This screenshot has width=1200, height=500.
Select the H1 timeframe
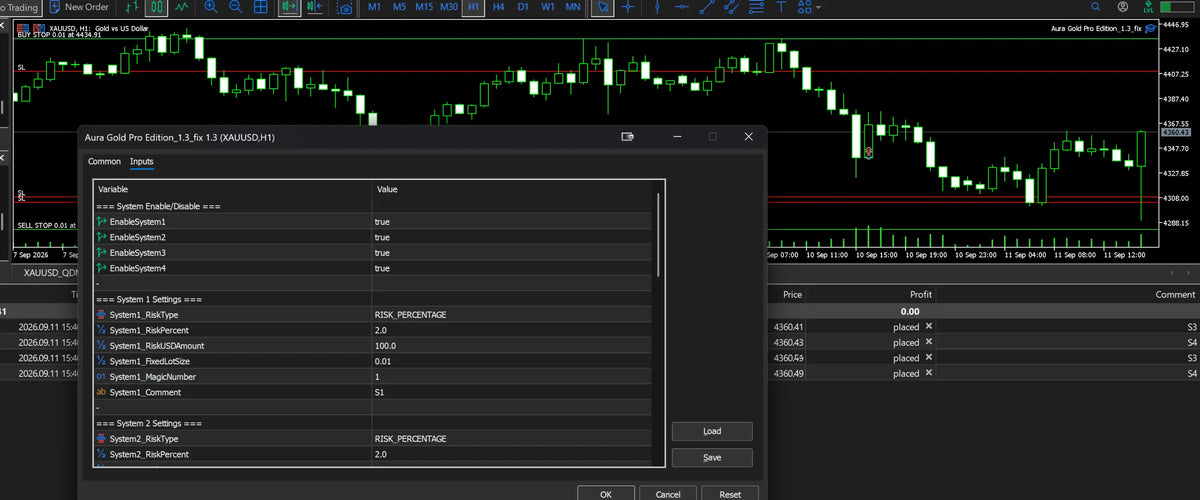[473, 7]
